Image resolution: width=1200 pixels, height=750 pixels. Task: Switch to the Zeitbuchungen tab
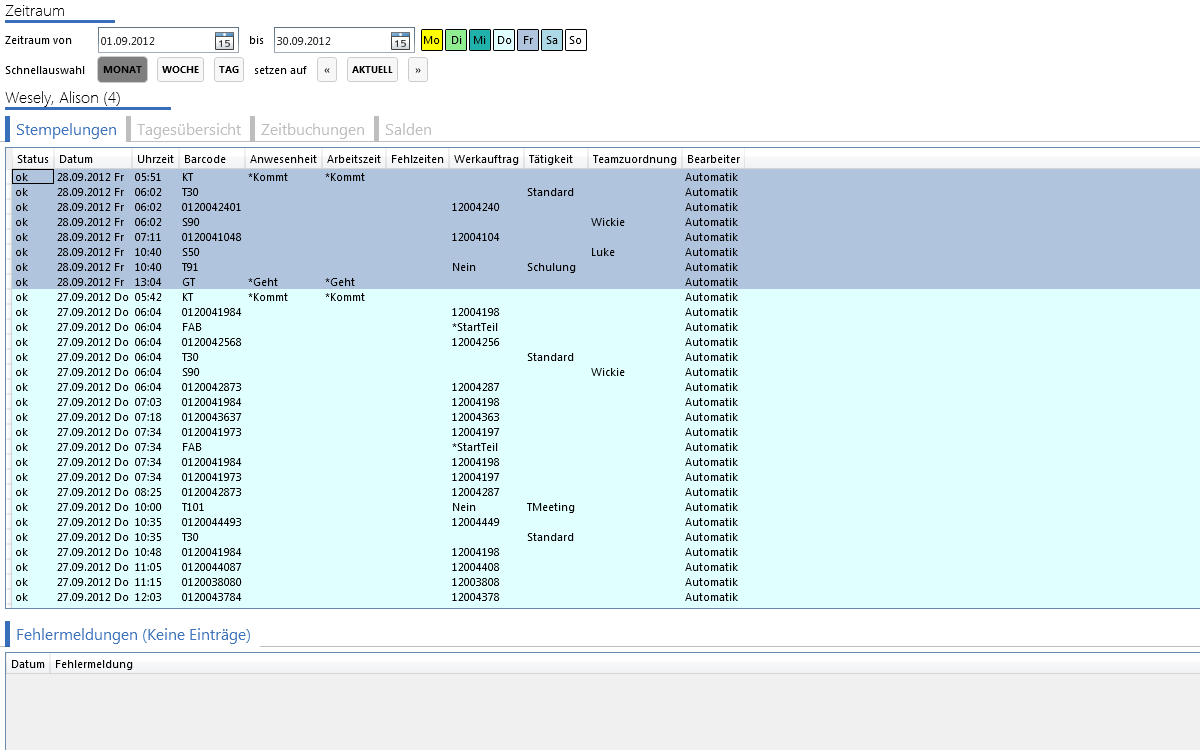click(313, 129)
